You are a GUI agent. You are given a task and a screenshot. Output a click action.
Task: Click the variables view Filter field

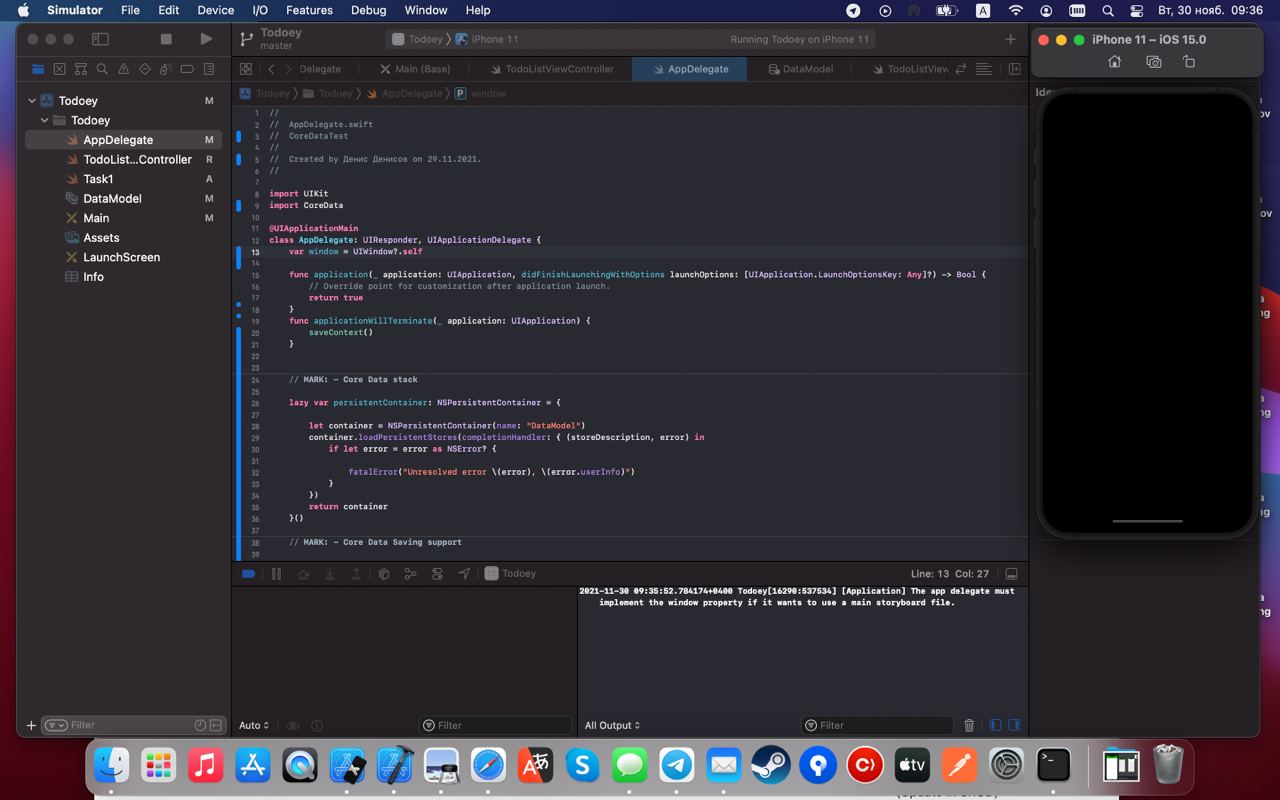click(x=495, y=725)
